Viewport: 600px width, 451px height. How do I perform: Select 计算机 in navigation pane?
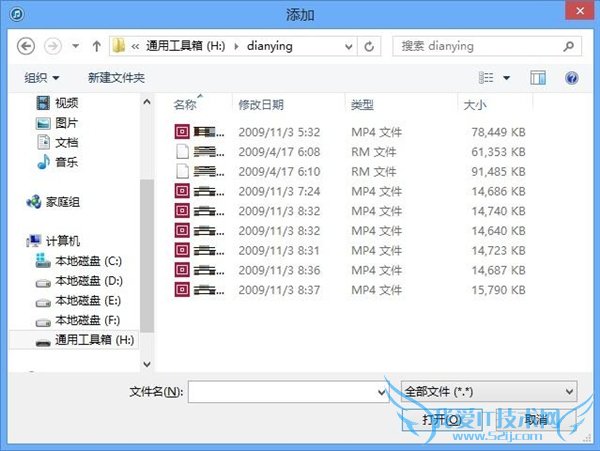pos(53,241)
